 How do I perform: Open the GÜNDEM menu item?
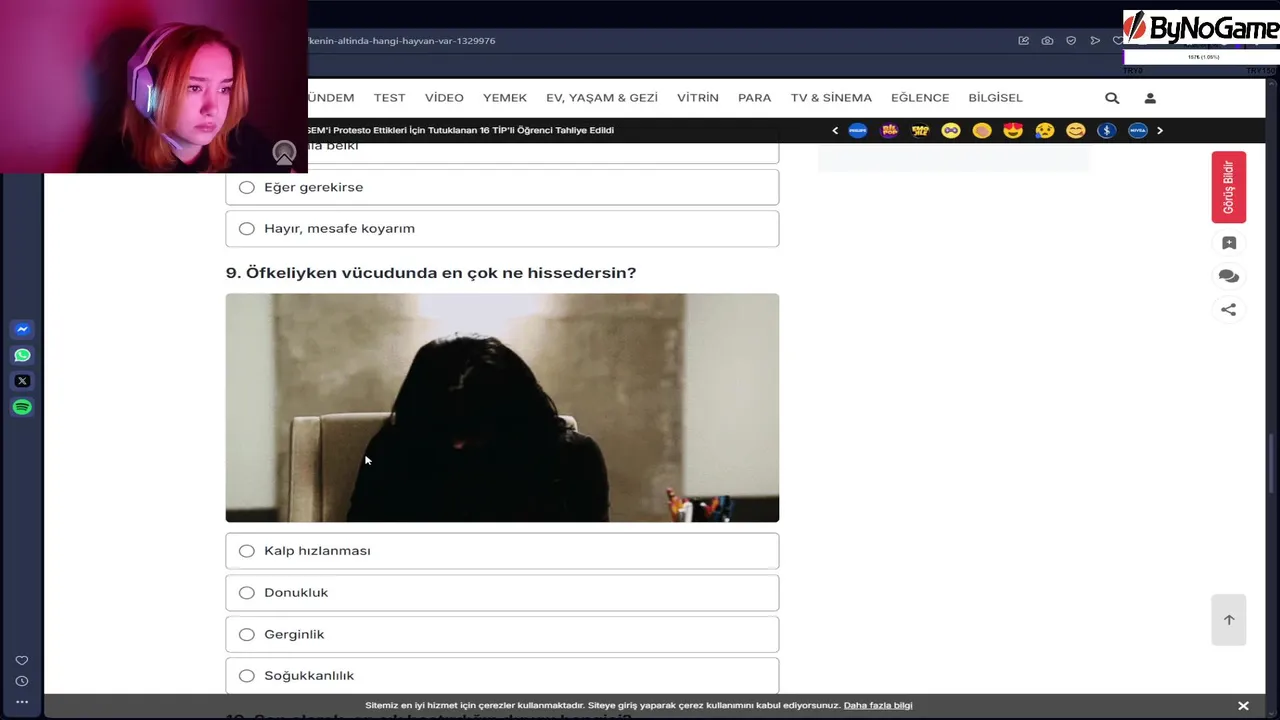[331, 98]
